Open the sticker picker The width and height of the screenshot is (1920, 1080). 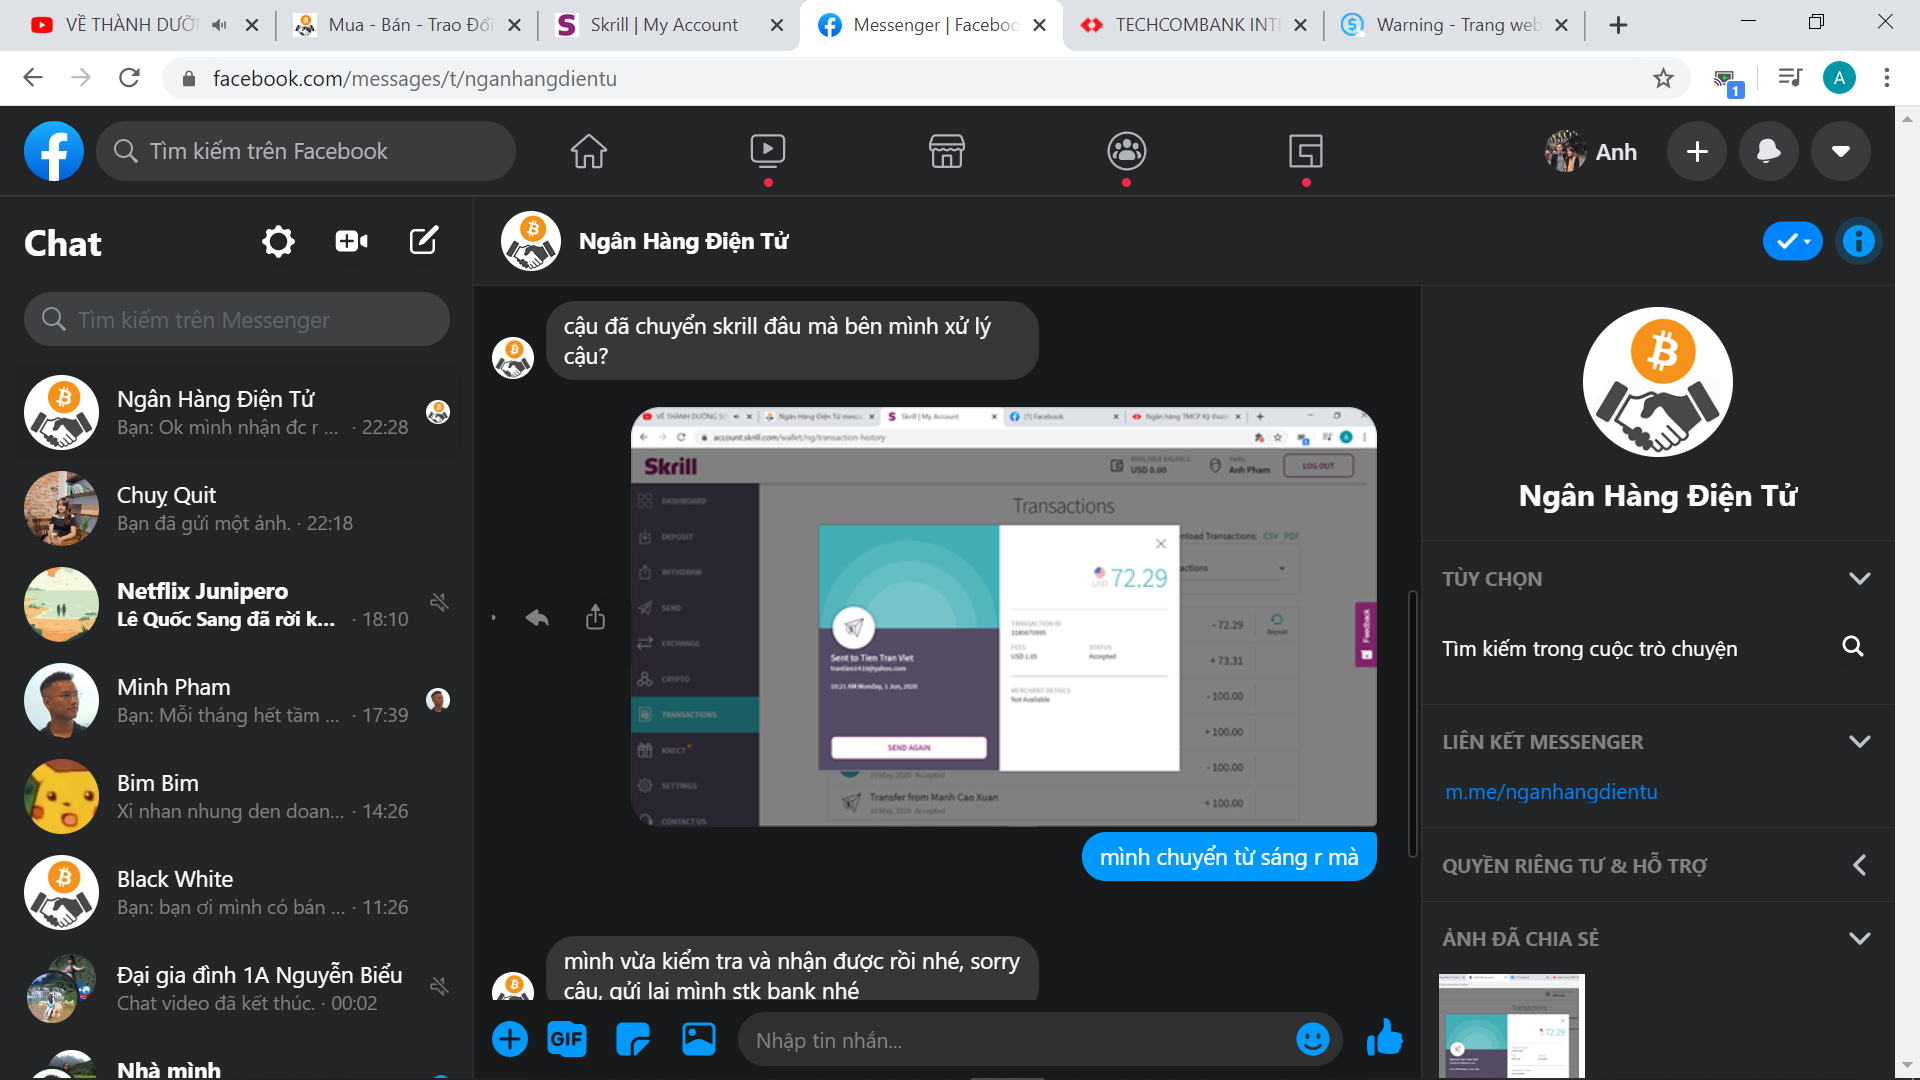(632, 1039)
